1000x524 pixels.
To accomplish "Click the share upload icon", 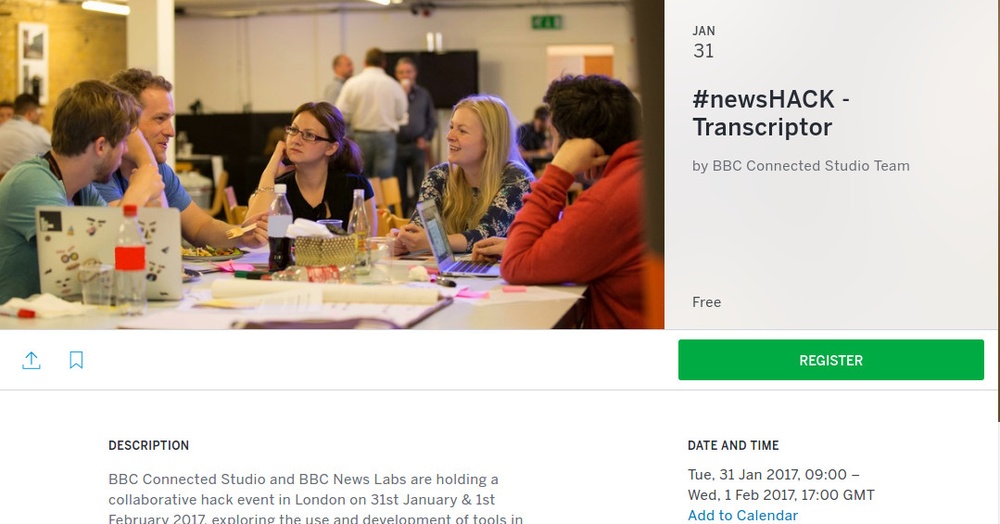I will [31, 360].
